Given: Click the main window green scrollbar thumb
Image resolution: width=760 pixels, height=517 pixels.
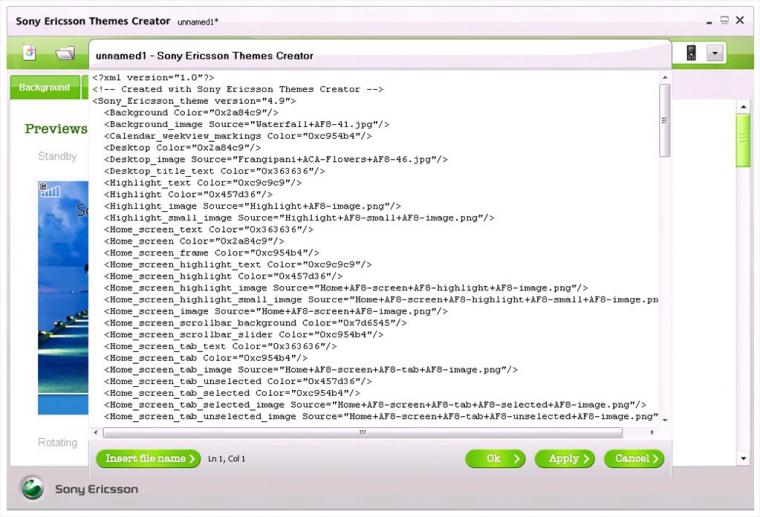Looking at the screenshot, I should click(743, 141).
